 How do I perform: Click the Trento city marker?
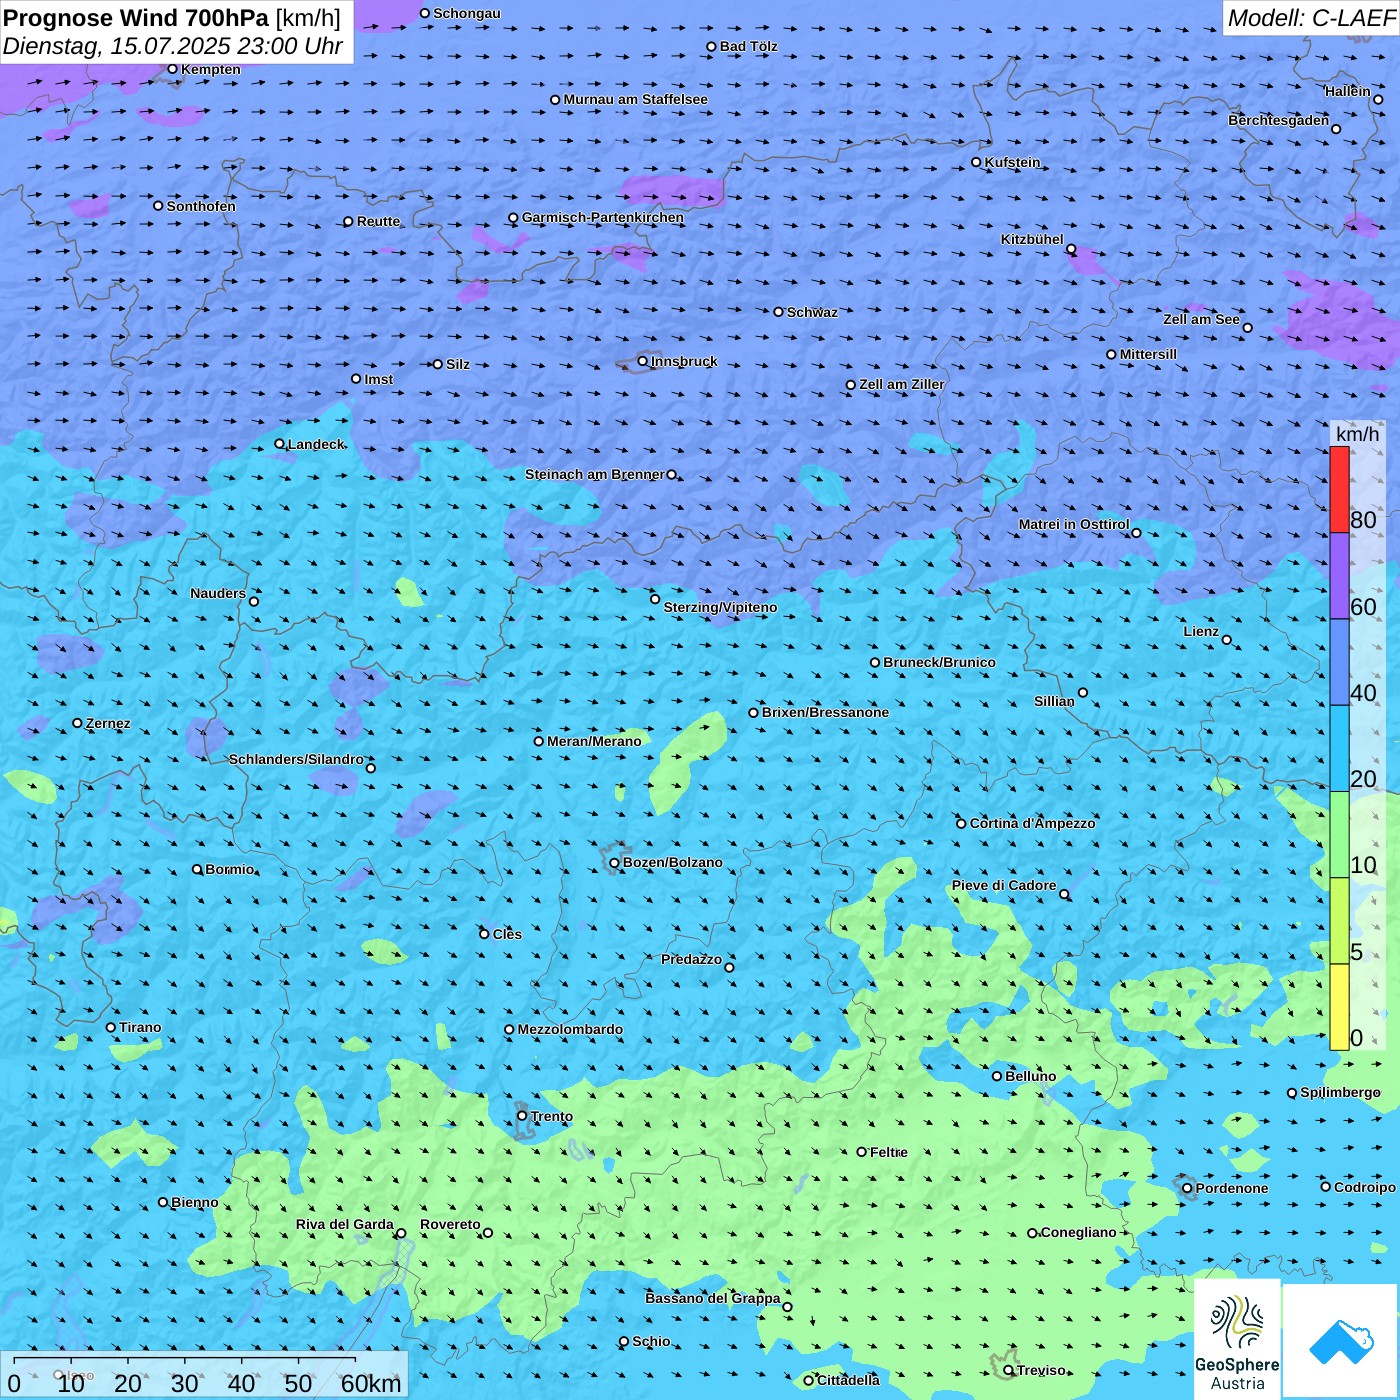pos(522,1116)
